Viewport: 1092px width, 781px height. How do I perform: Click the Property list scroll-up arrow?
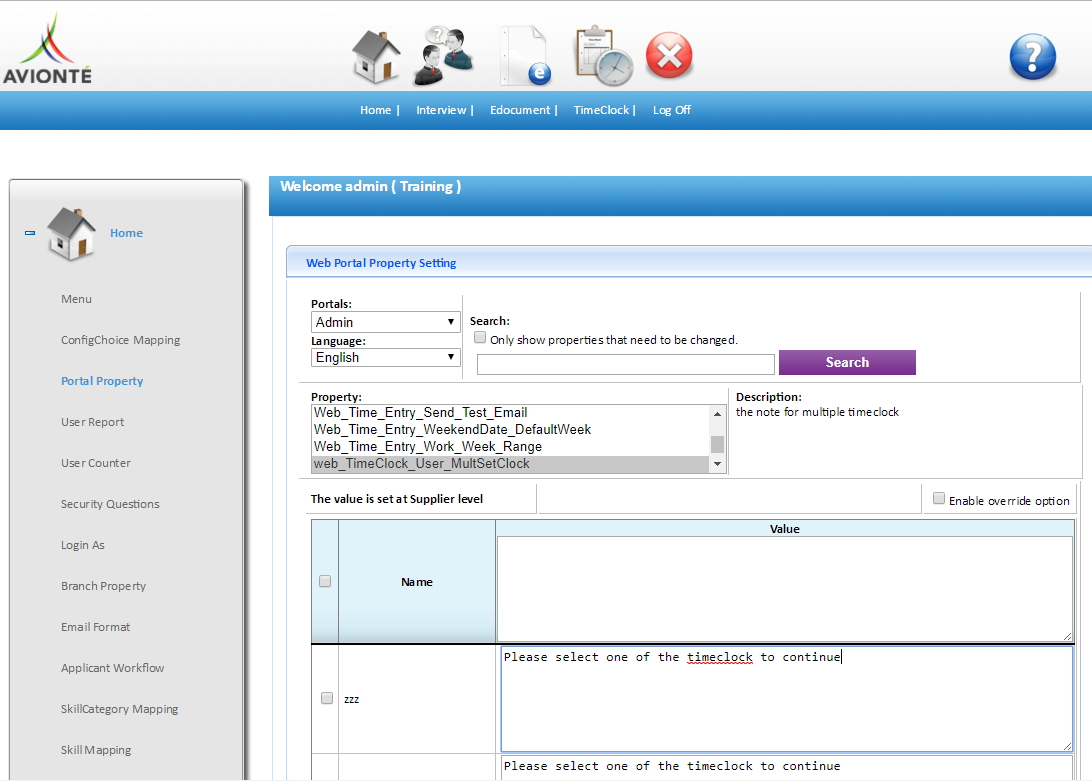pos(717,414)
